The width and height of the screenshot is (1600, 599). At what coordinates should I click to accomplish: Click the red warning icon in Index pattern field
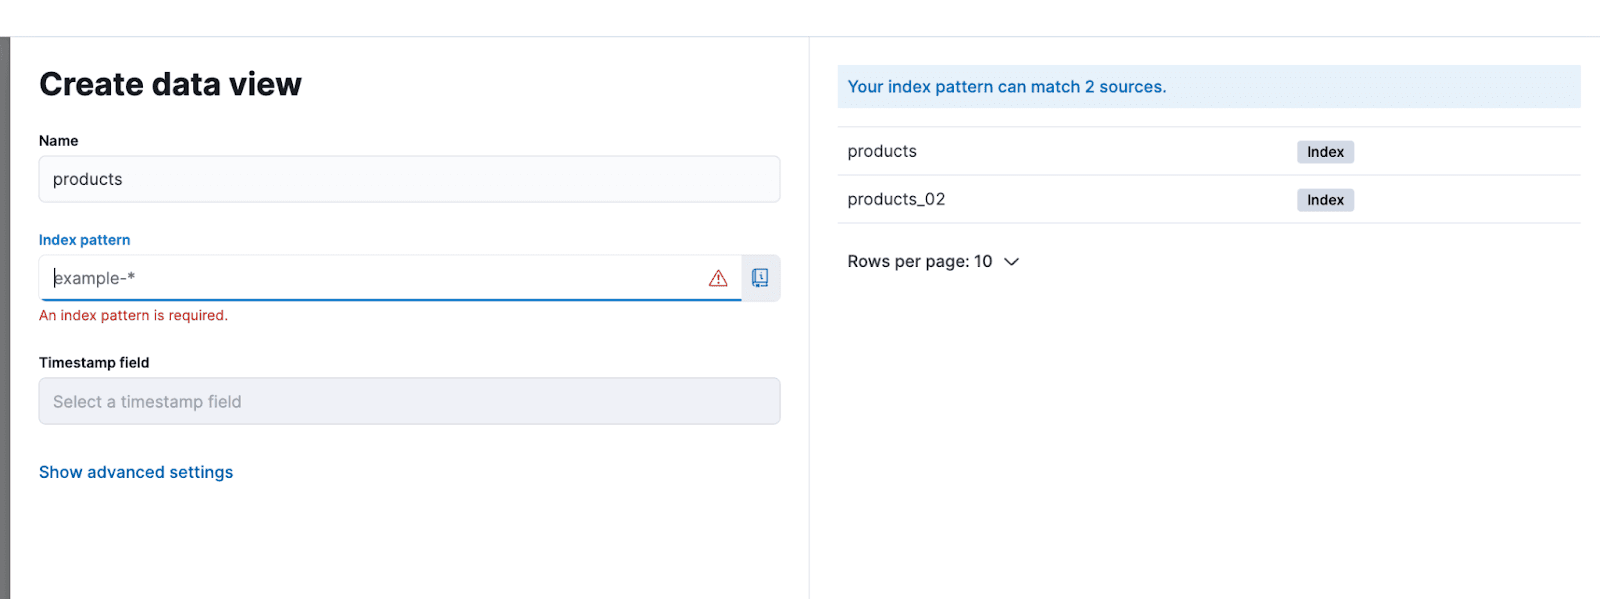tap(718, 278)
